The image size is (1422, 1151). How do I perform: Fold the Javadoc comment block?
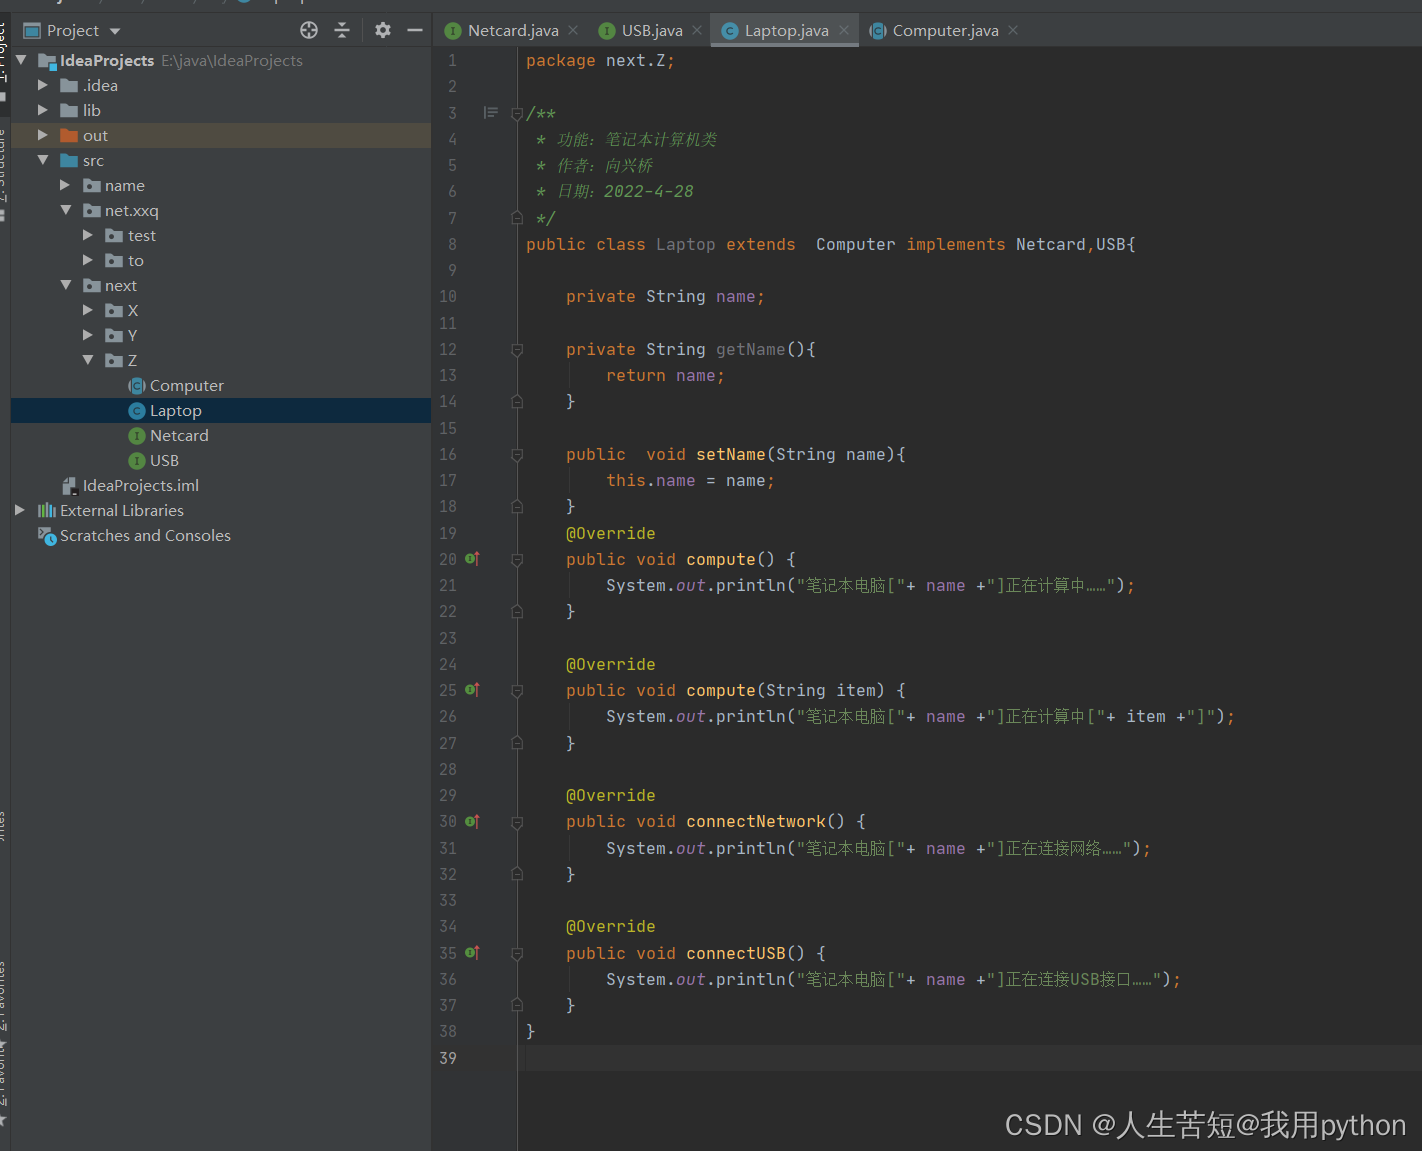(x=517, y=114)
